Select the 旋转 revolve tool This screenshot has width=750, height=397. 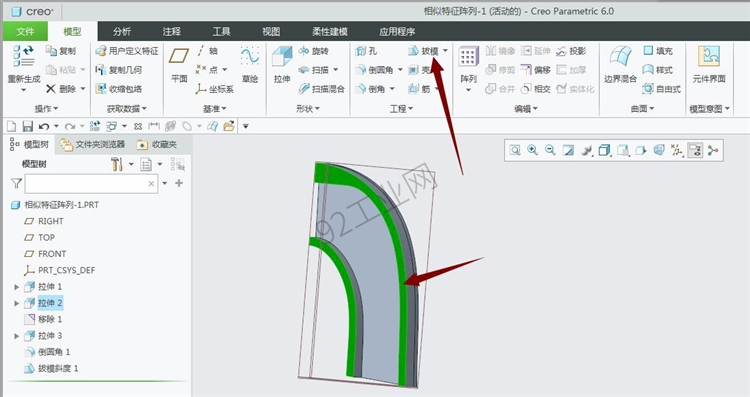click(x=314, y=51)
